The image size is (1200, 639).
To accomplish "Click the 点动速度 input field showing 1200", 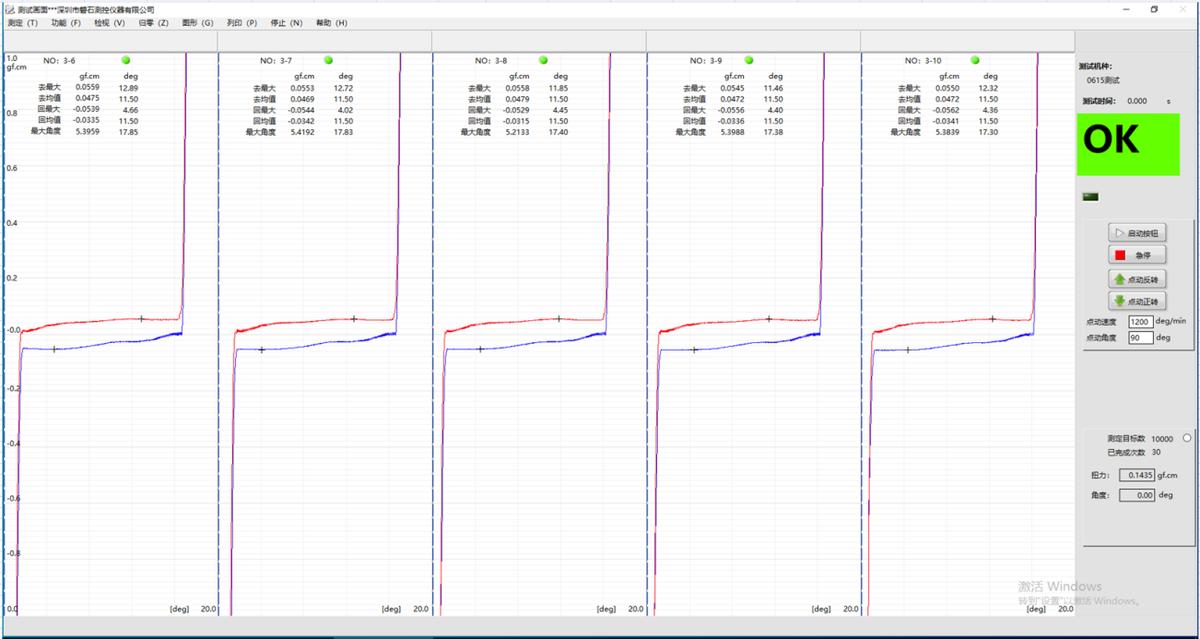I will tap(1140, 322).
